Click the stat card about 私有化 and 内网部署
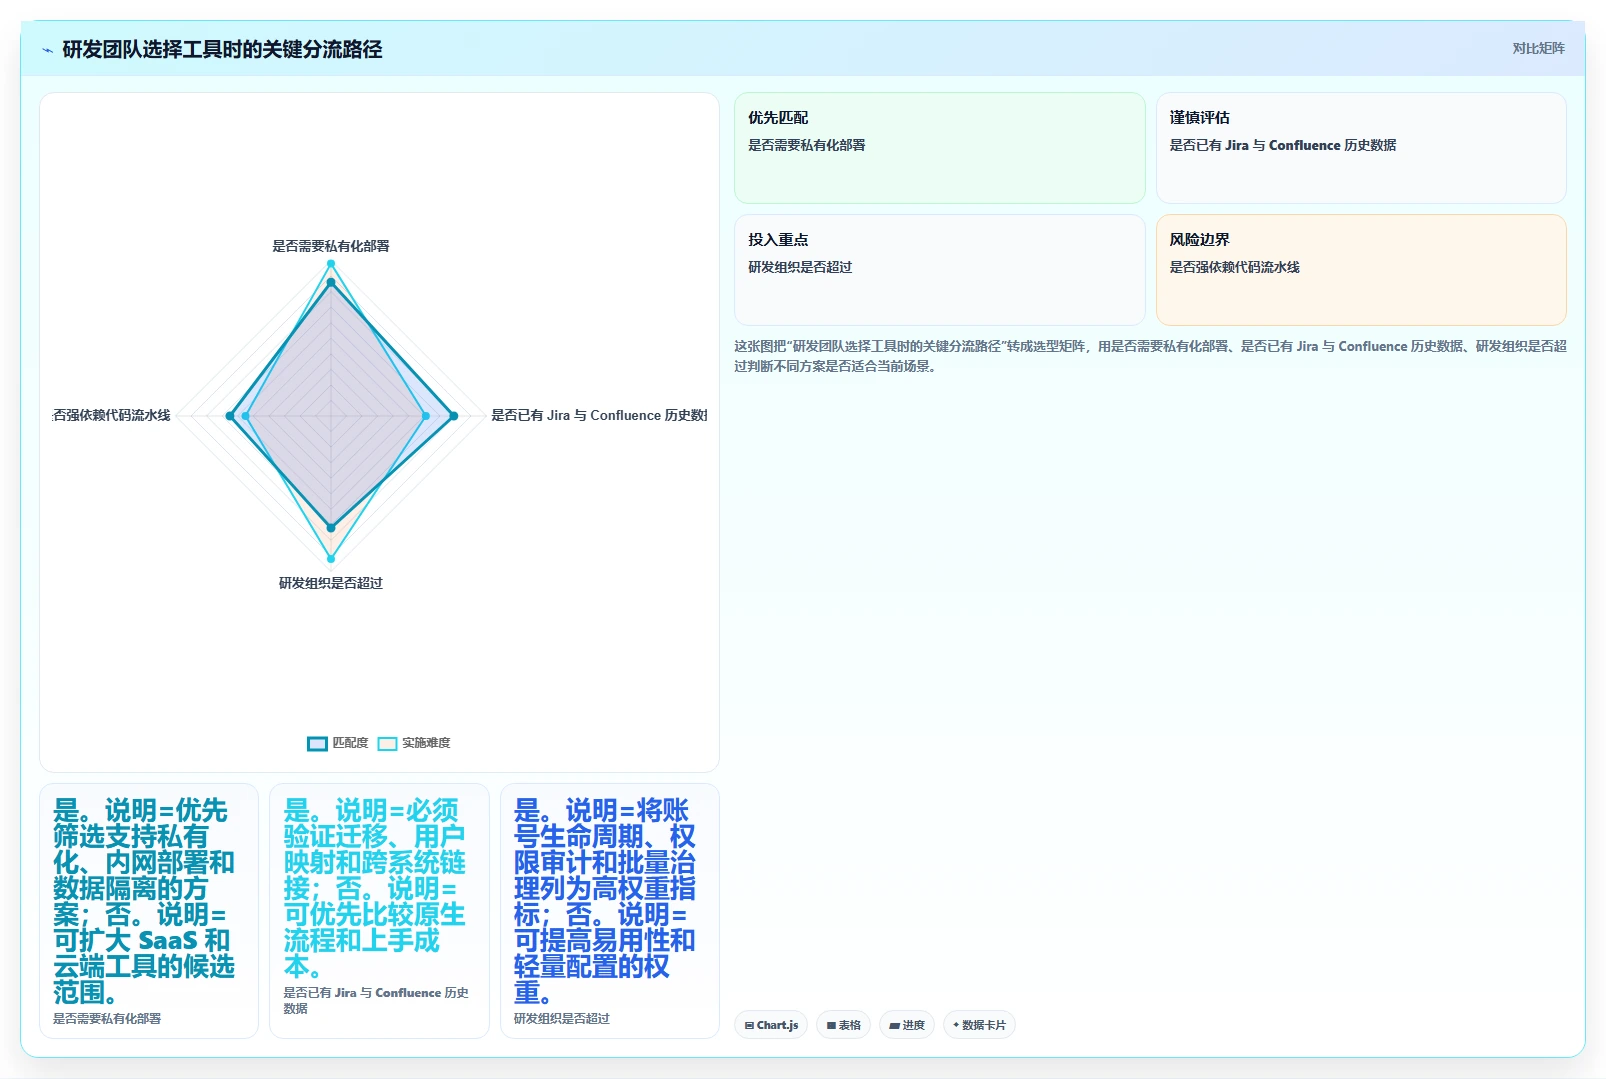1606x1079 pixels. (149, 911)
